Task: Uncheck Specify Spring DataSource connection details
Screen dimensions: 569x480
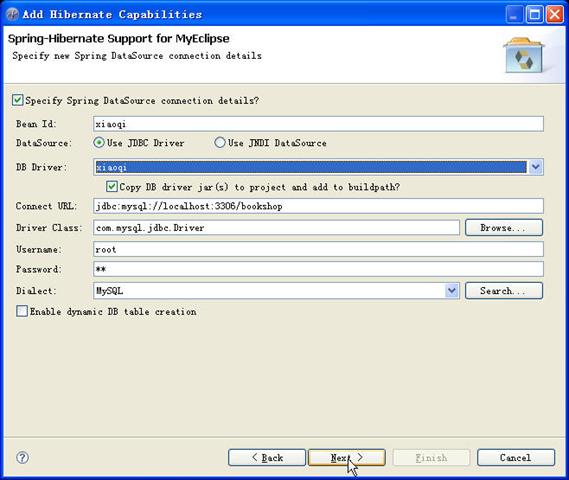Action: click(x=17, y=100)
